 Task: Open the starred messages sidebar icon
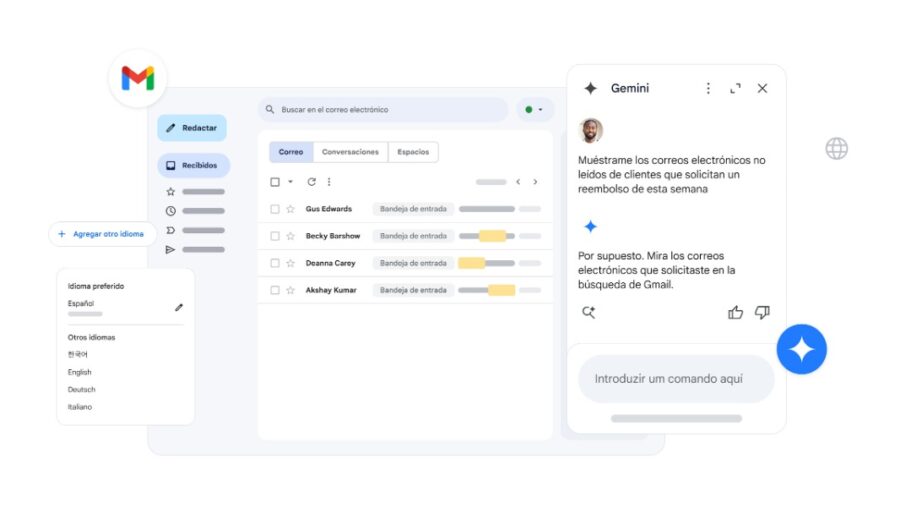pyautogui.click(x=170, y=192)
